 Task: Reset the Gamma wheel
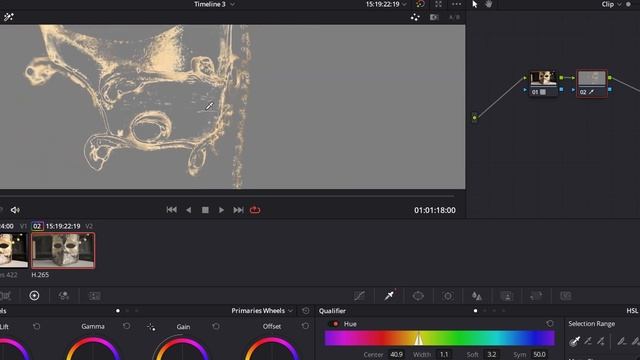pyautogui.click(x=127, y=326)
